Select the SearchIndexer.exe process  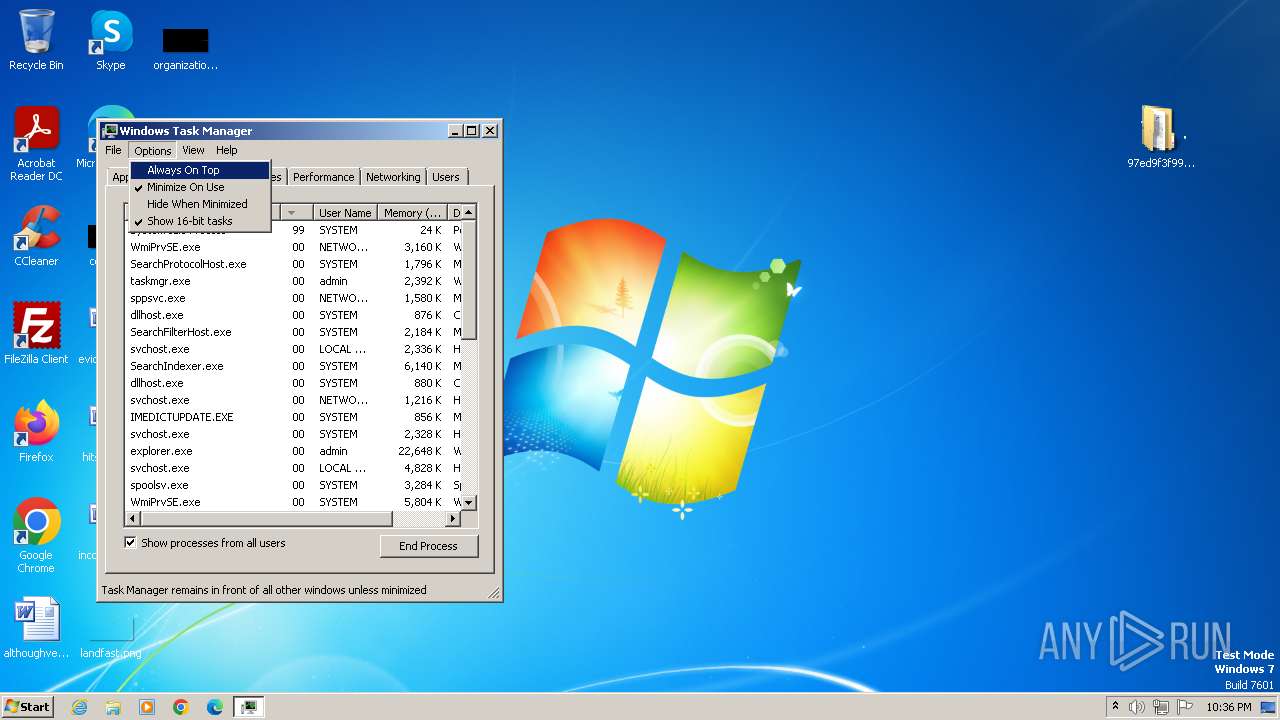click(x=293, y=366)
